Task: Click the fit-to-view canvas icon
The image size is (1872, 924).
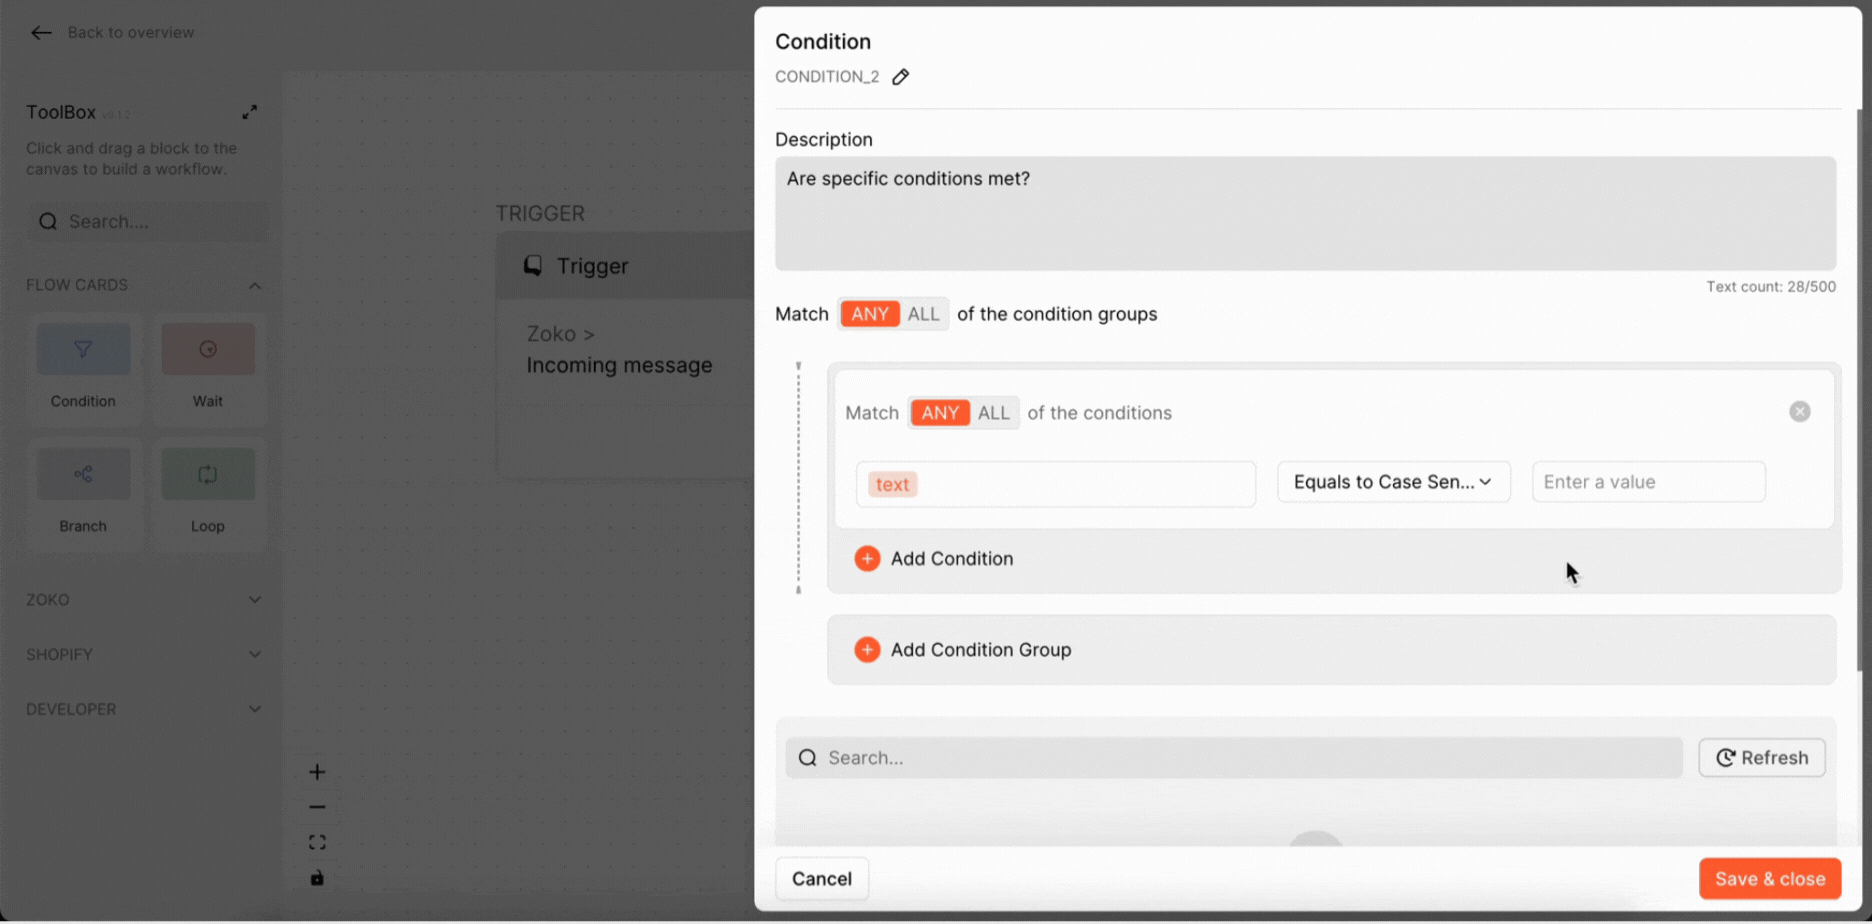Action: [x=317, y=843]
